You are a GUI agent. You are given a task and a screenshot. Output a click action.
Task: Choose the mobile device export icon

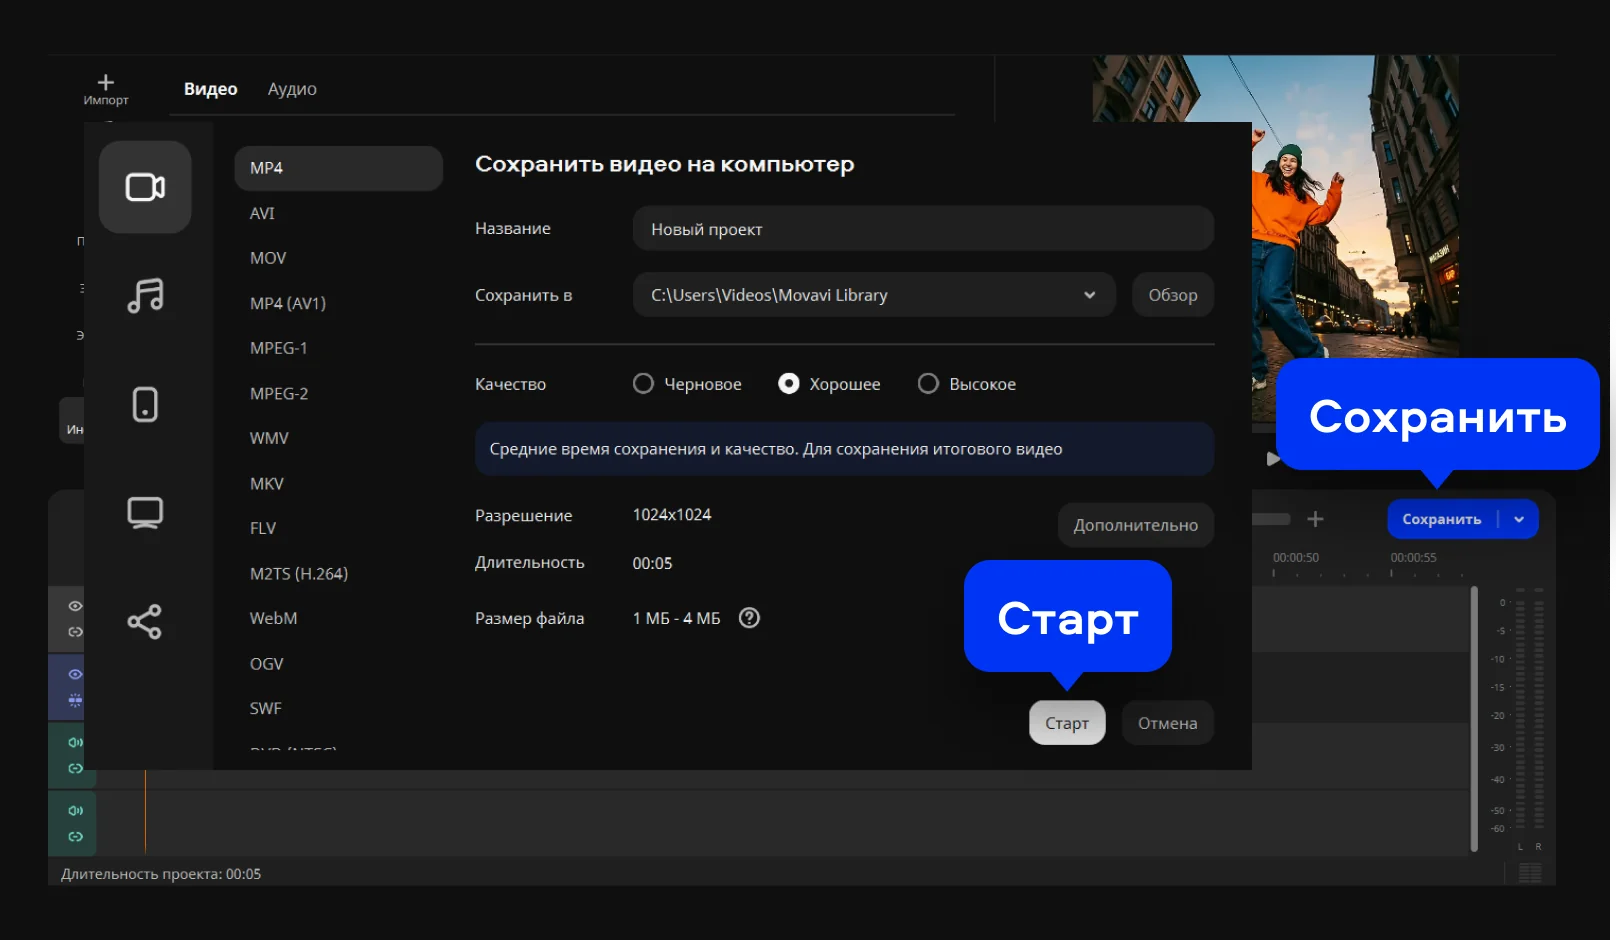145,404
